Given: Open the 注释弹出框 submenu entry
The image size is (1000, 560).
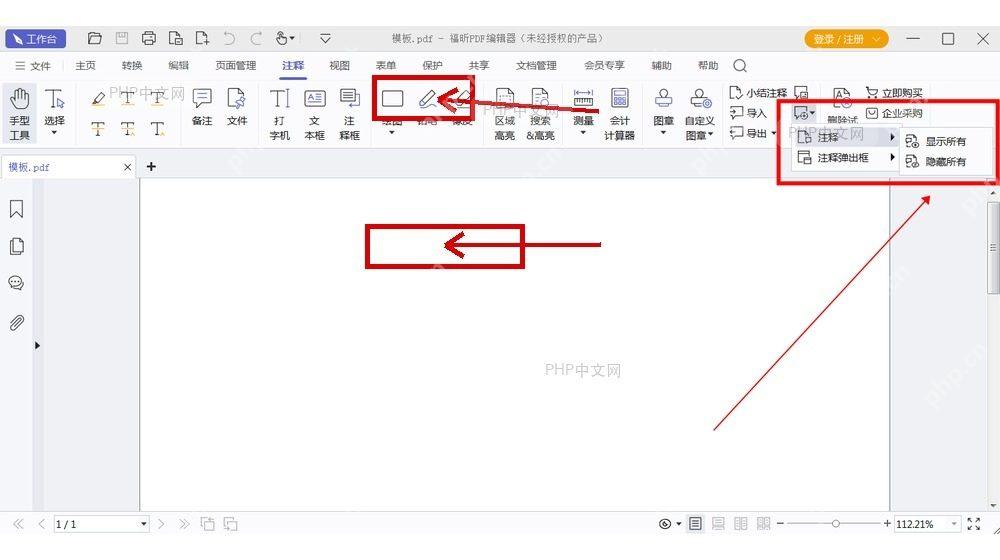Looking at the screenshot, I should pos(846,158).
